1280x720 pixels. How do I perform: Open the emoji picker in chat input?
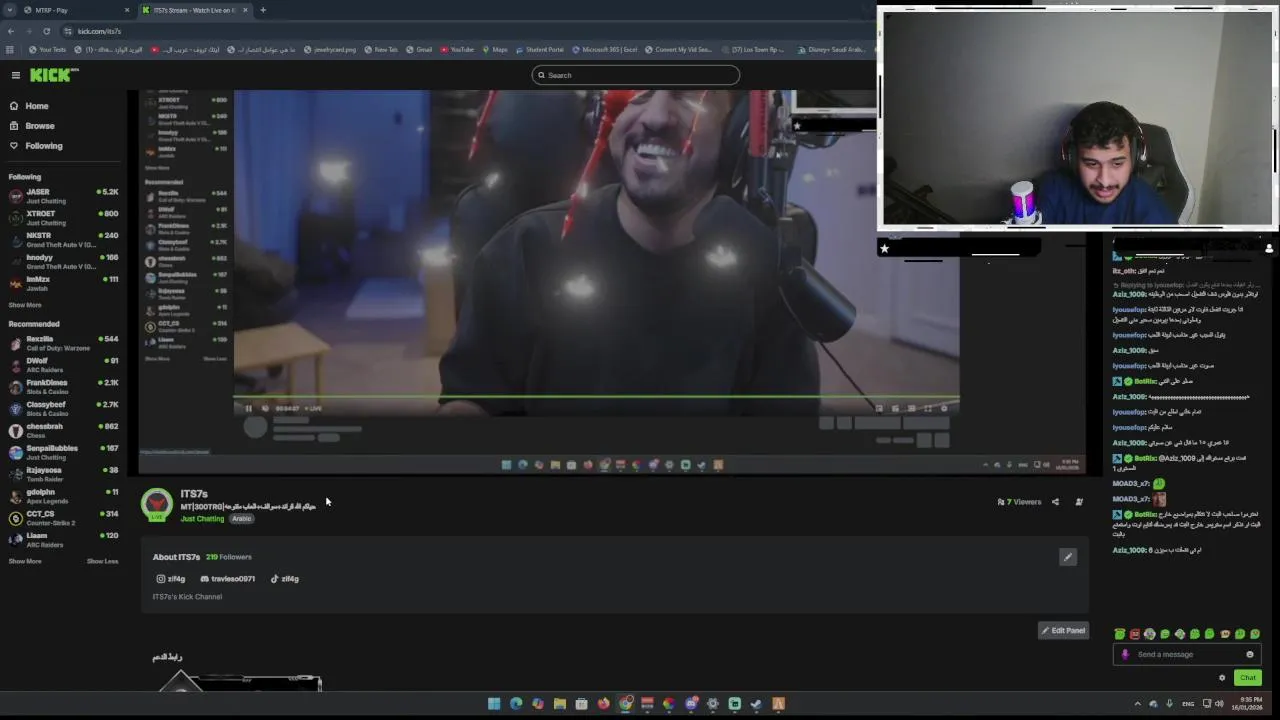coord(1249,654)
